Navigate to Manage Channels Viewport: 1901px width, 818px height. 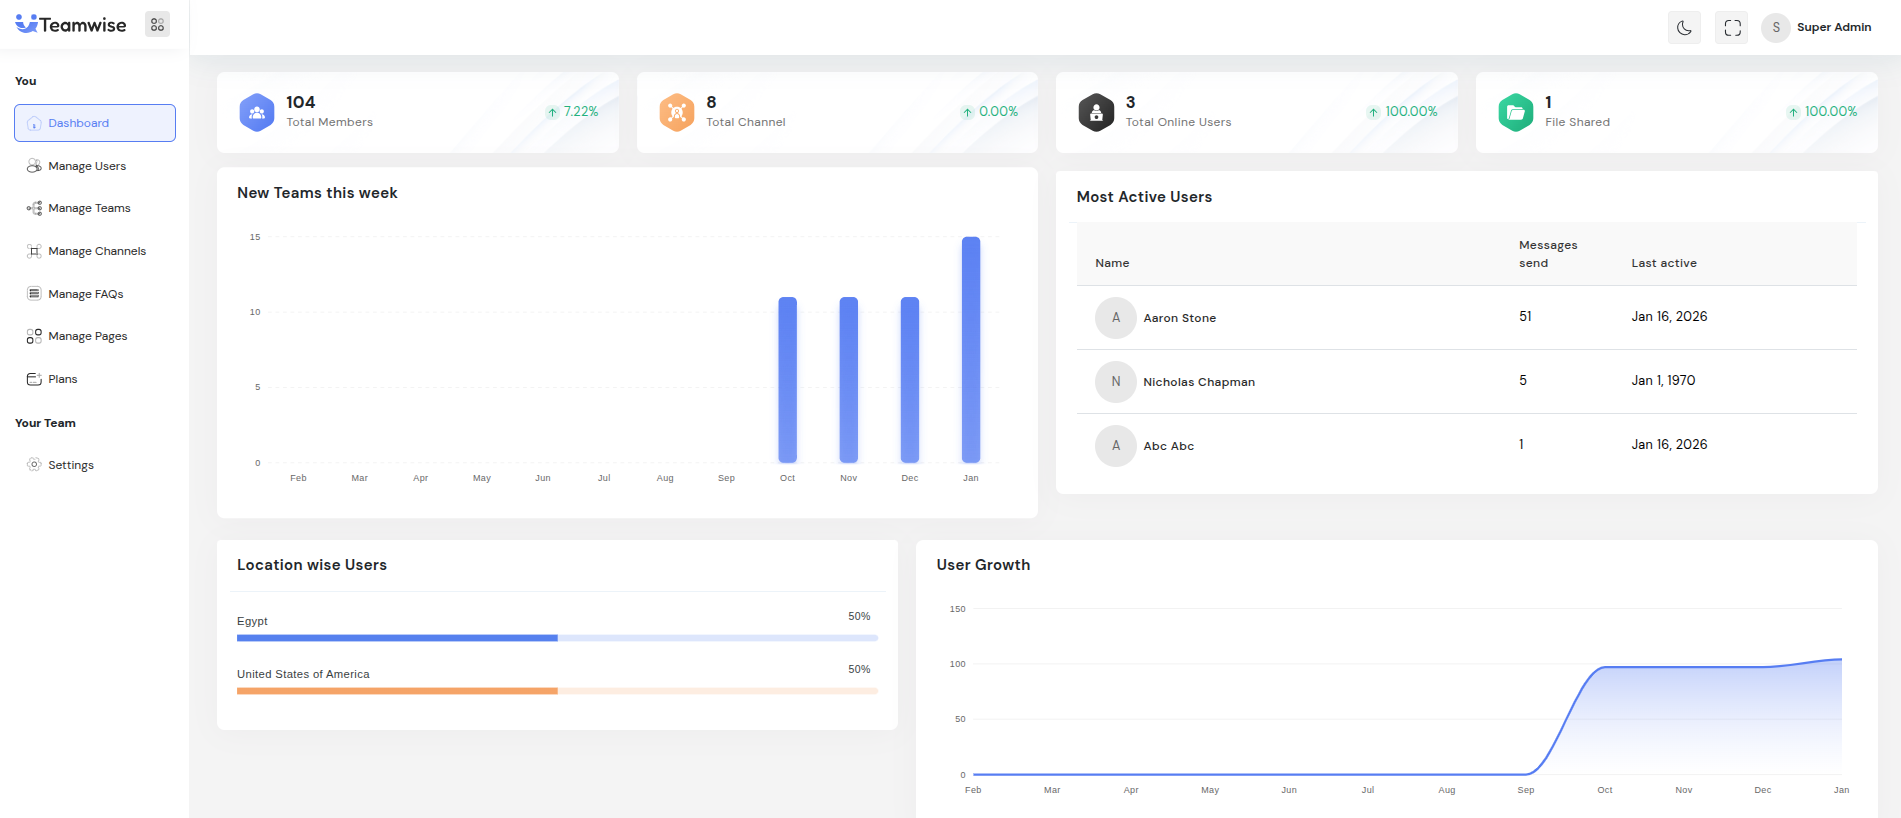96,251
